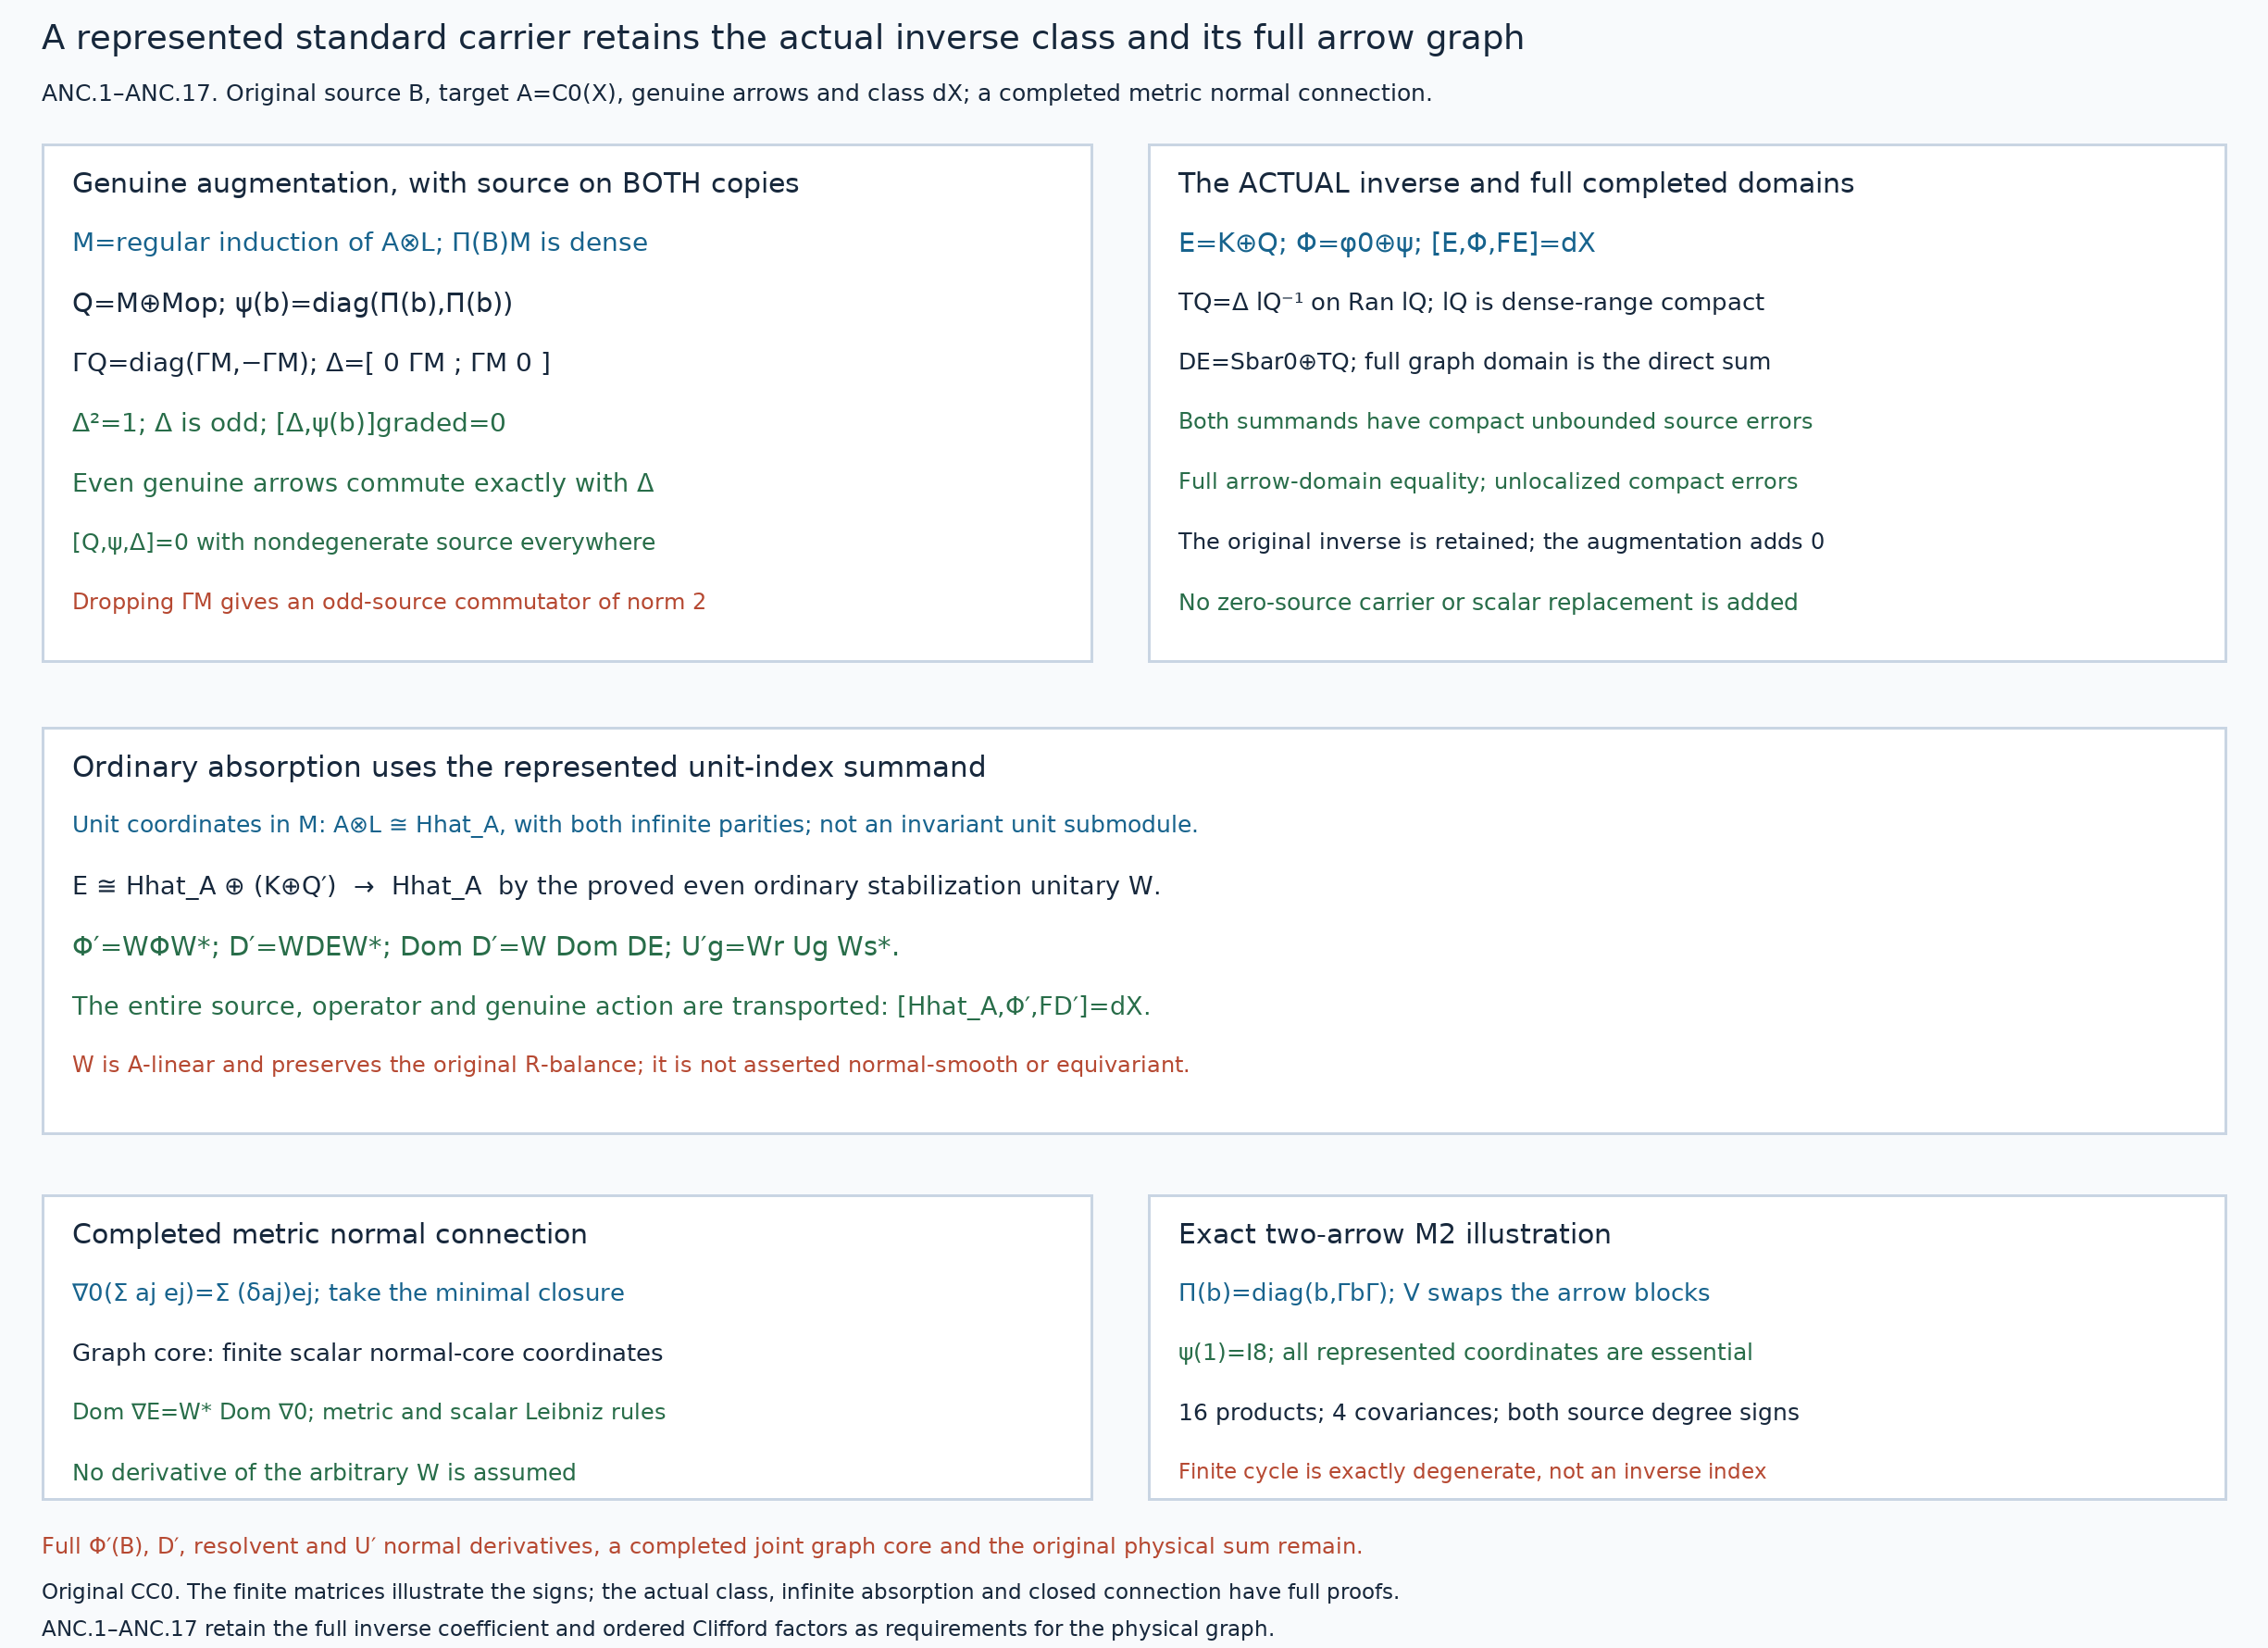Click the 'Δ²=1; Δ is odd' line
The height and width of the screenshot is (1648, 2268).
[x=289, y=422]
